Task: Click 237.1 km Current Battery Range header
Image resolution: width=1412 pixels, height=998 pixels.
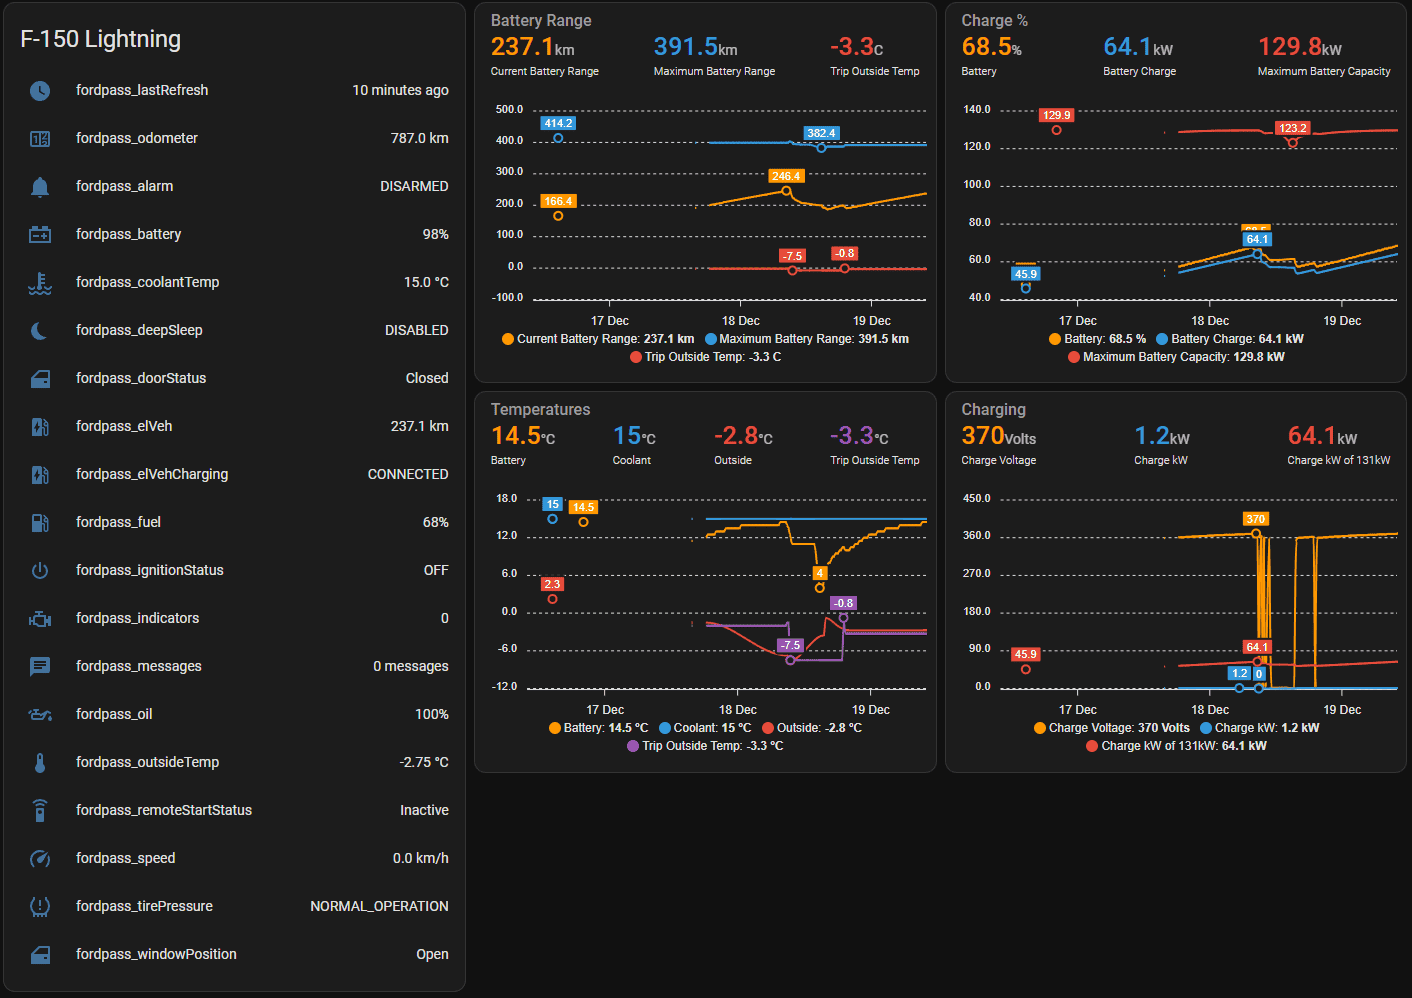Action: tap(533, 47)
